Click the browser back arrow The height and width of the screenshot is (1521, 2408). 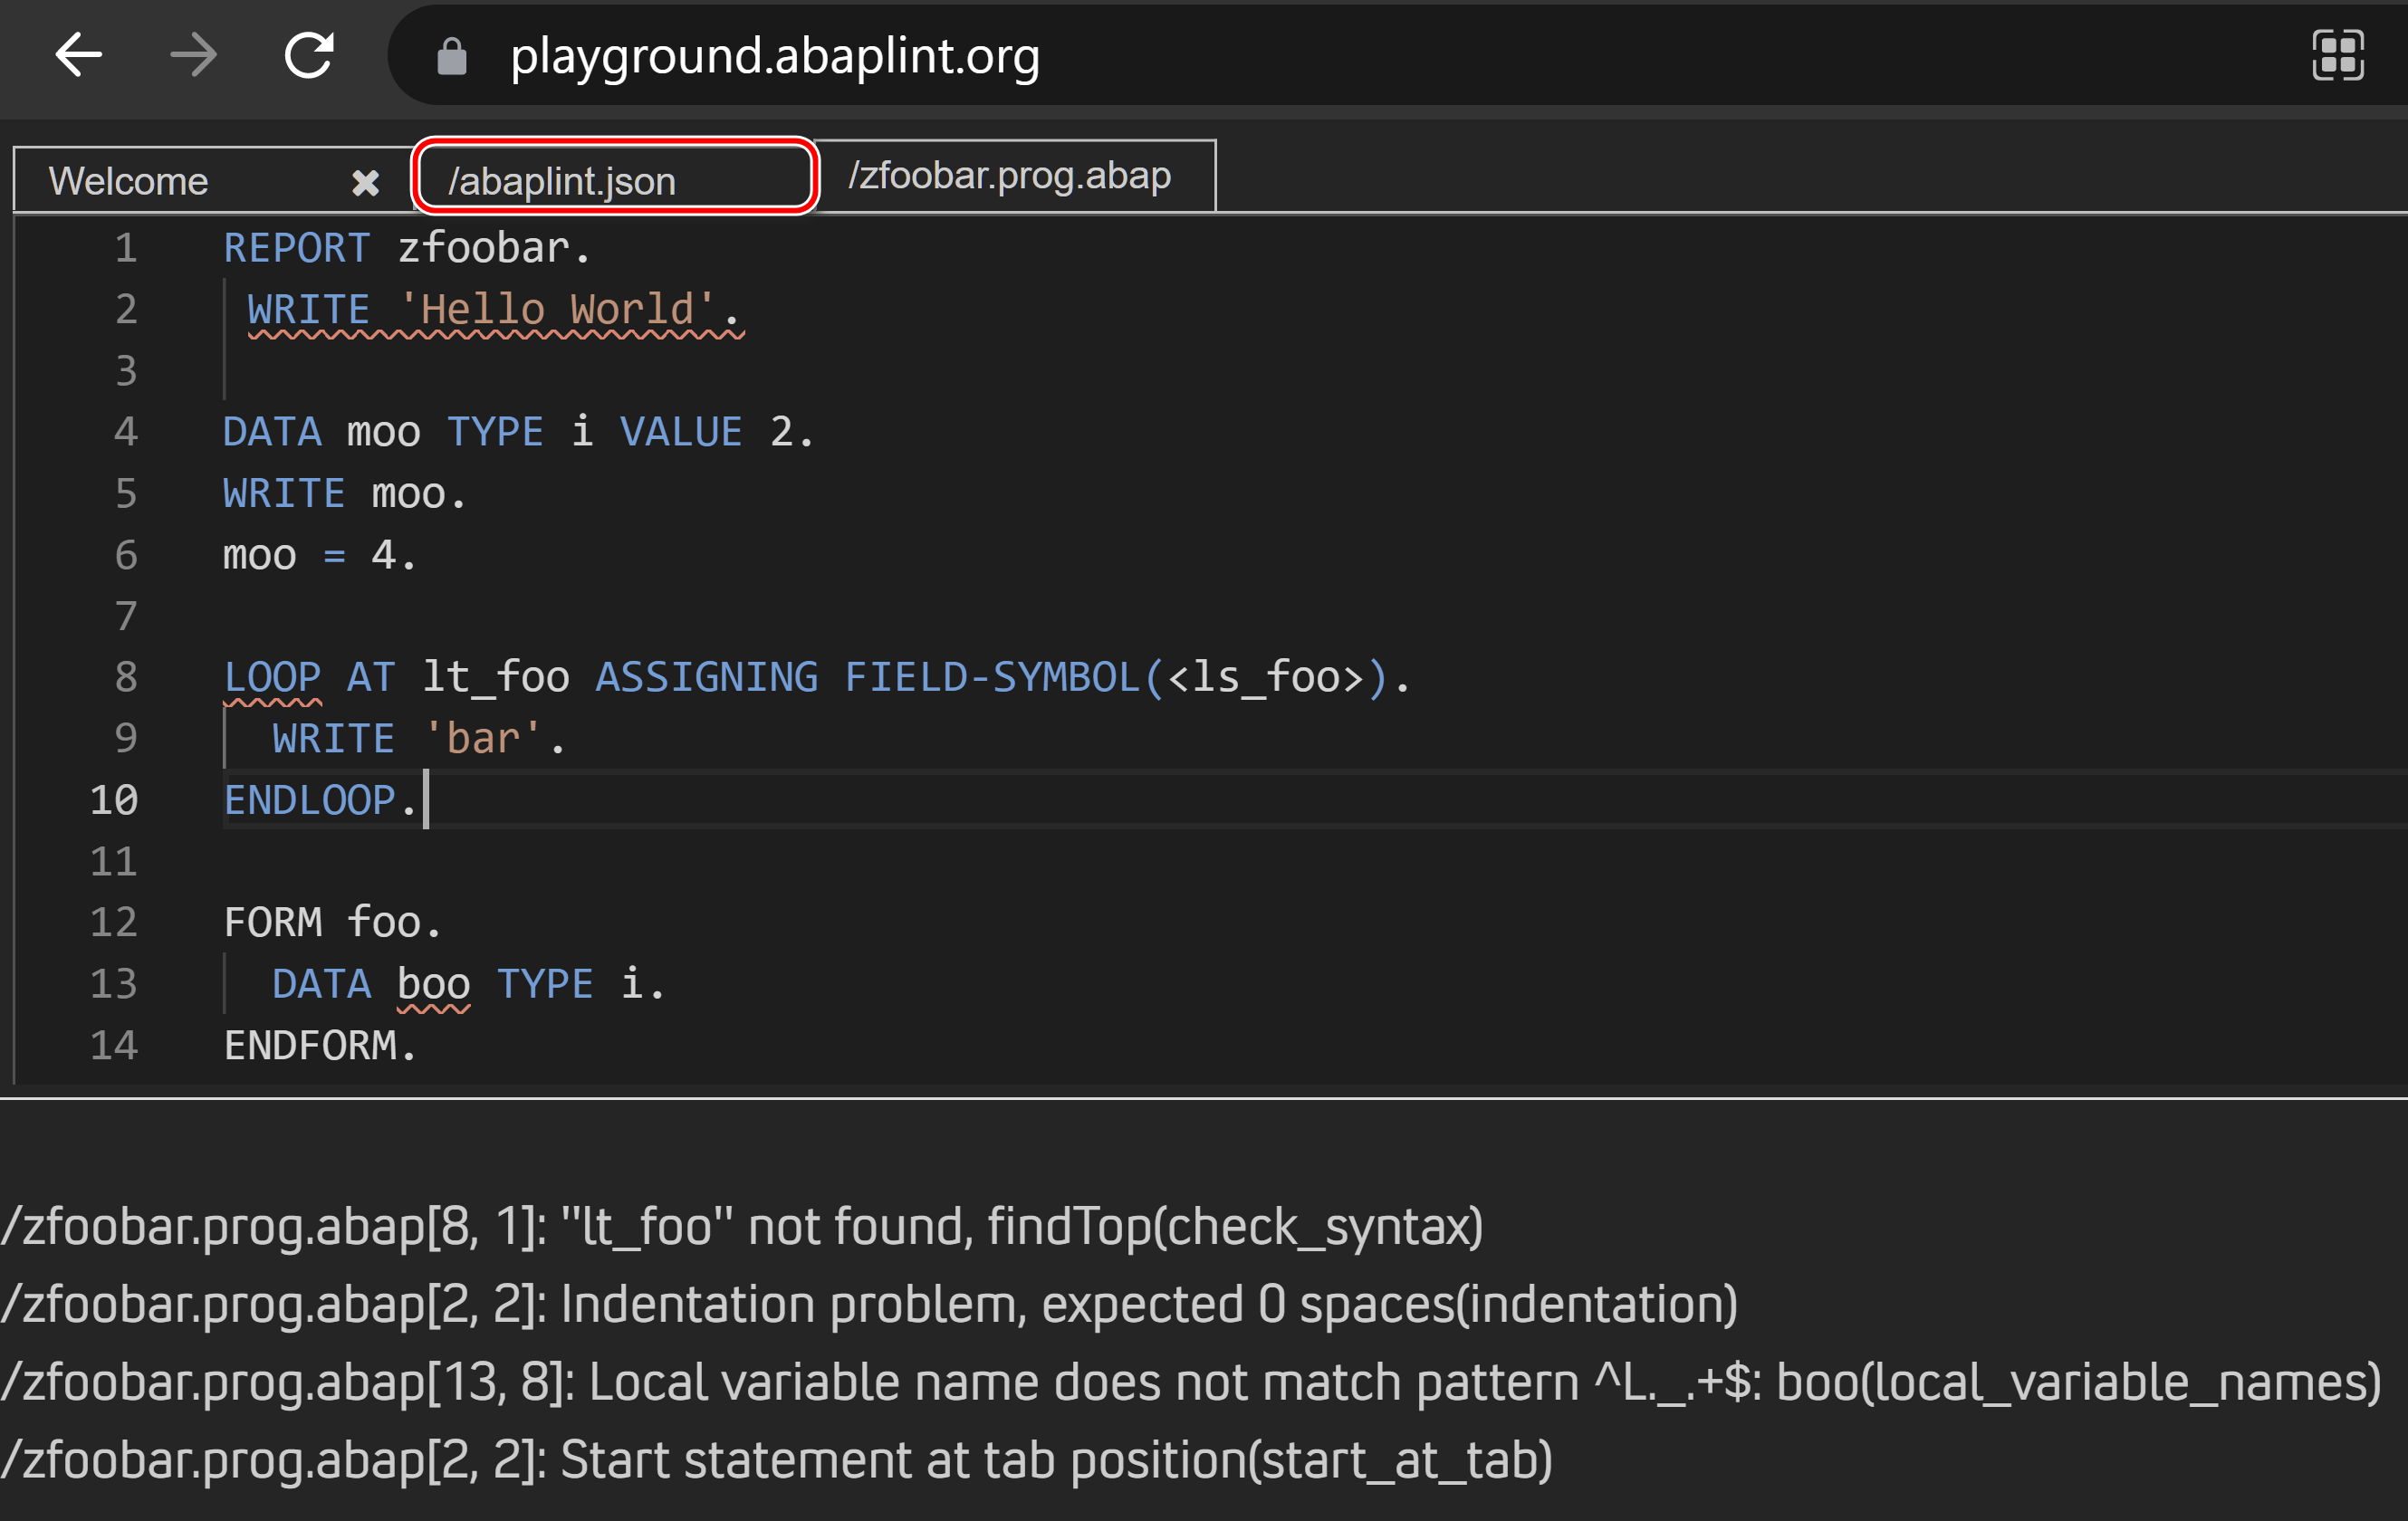pyautogui.click(x=78, y=55)
